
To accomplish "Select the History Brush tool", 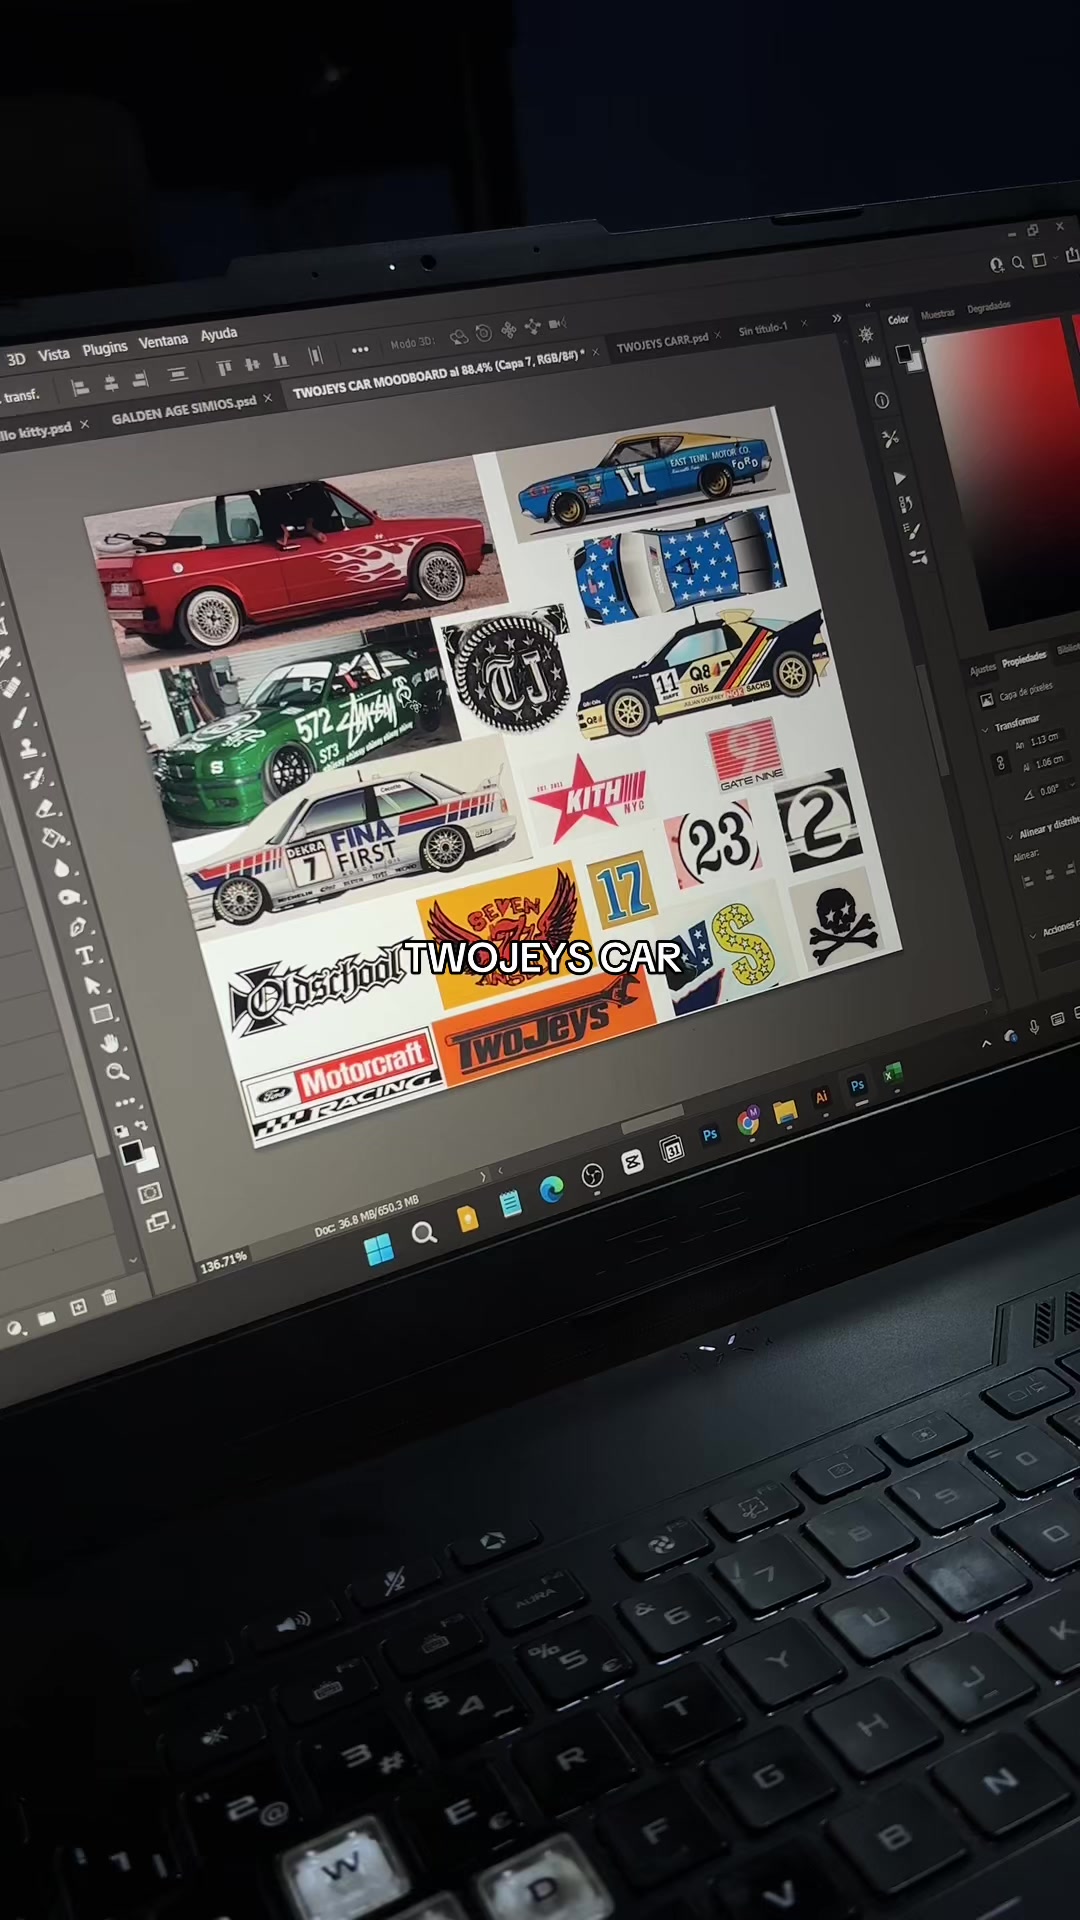I will [x=37, y=778].
